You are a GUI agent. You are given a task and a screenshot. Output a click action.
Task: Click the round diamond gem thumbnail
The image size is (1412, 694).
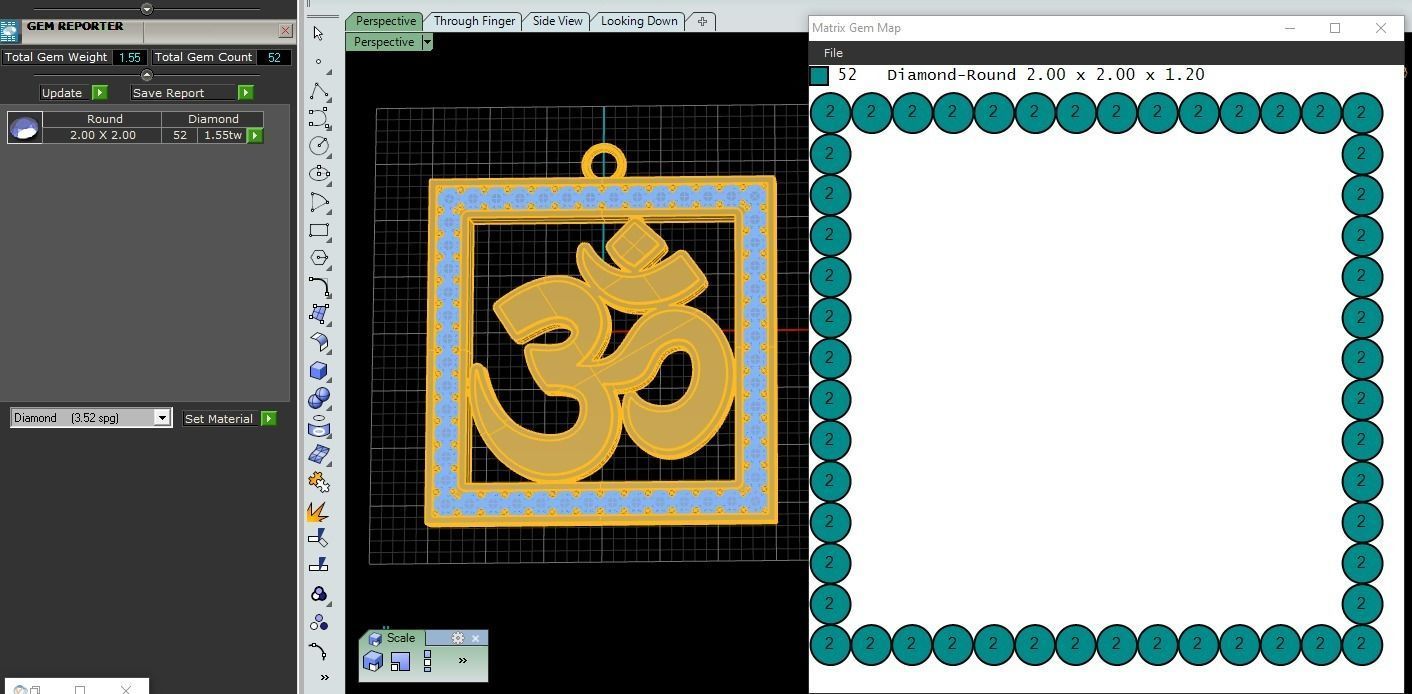24,127
